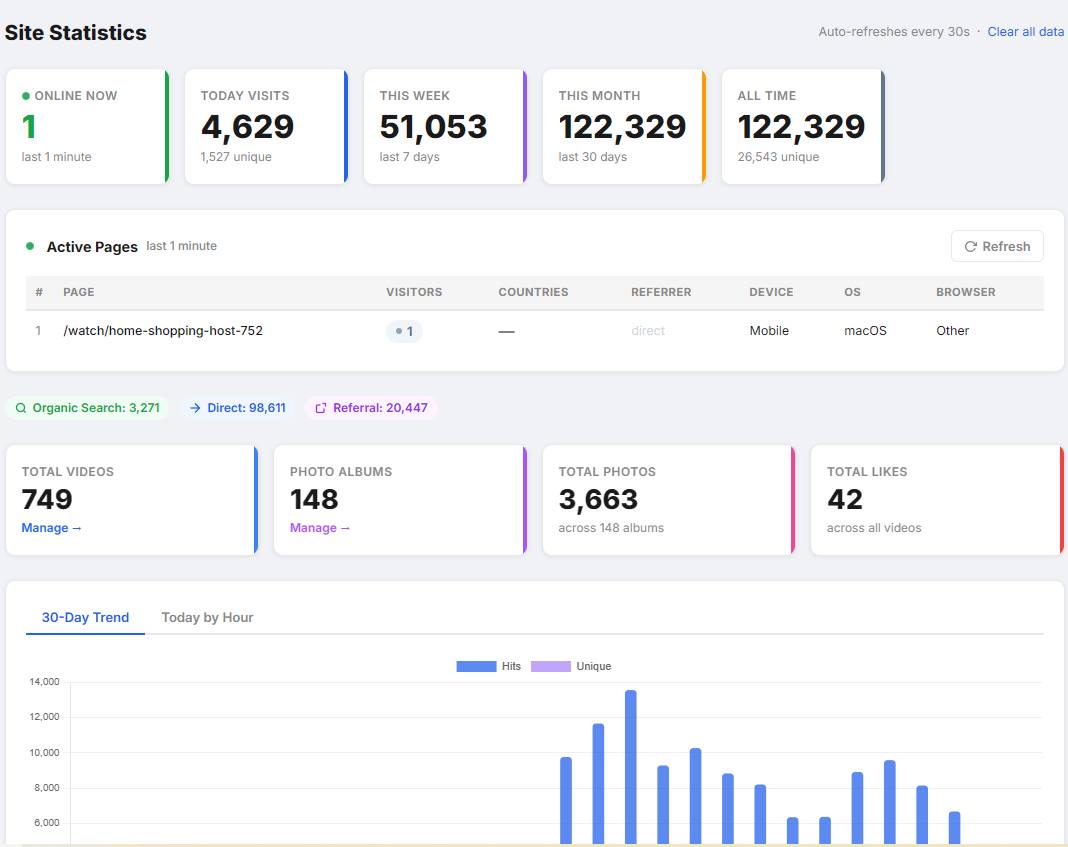Click the 'Other' browser cell
Viewport: 1068px width, 847px height.
click(952, 331)
